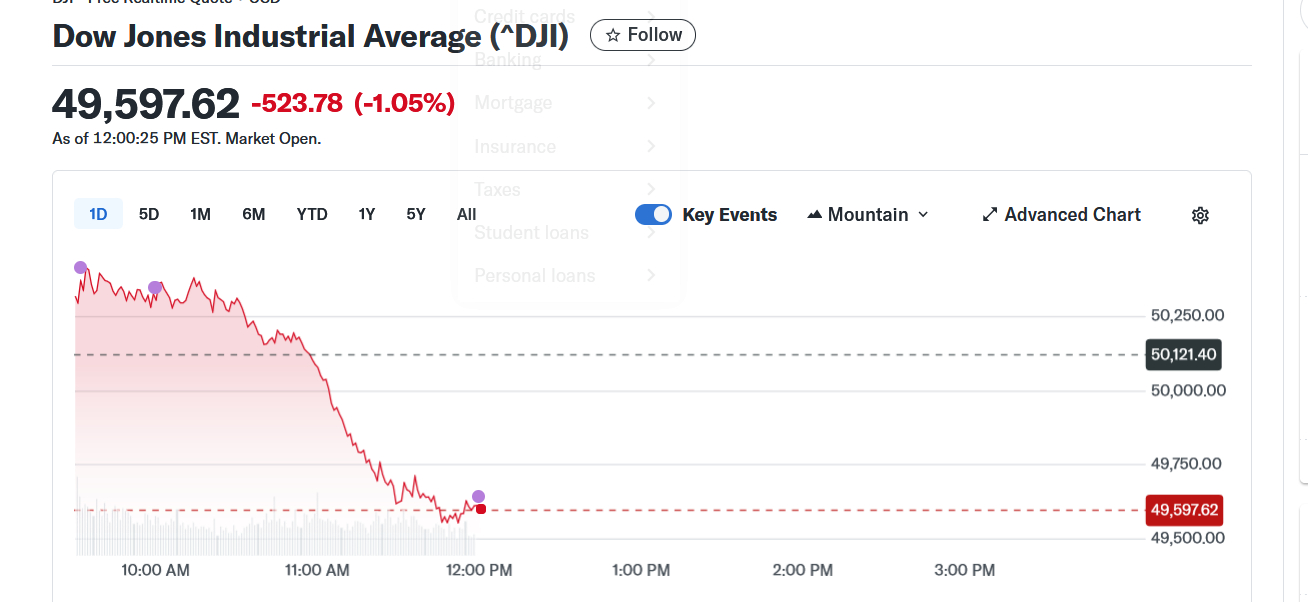1308x602 pixels.
Task: Click the purple event marker near 12:00 PM
Action: coord(478,496)
